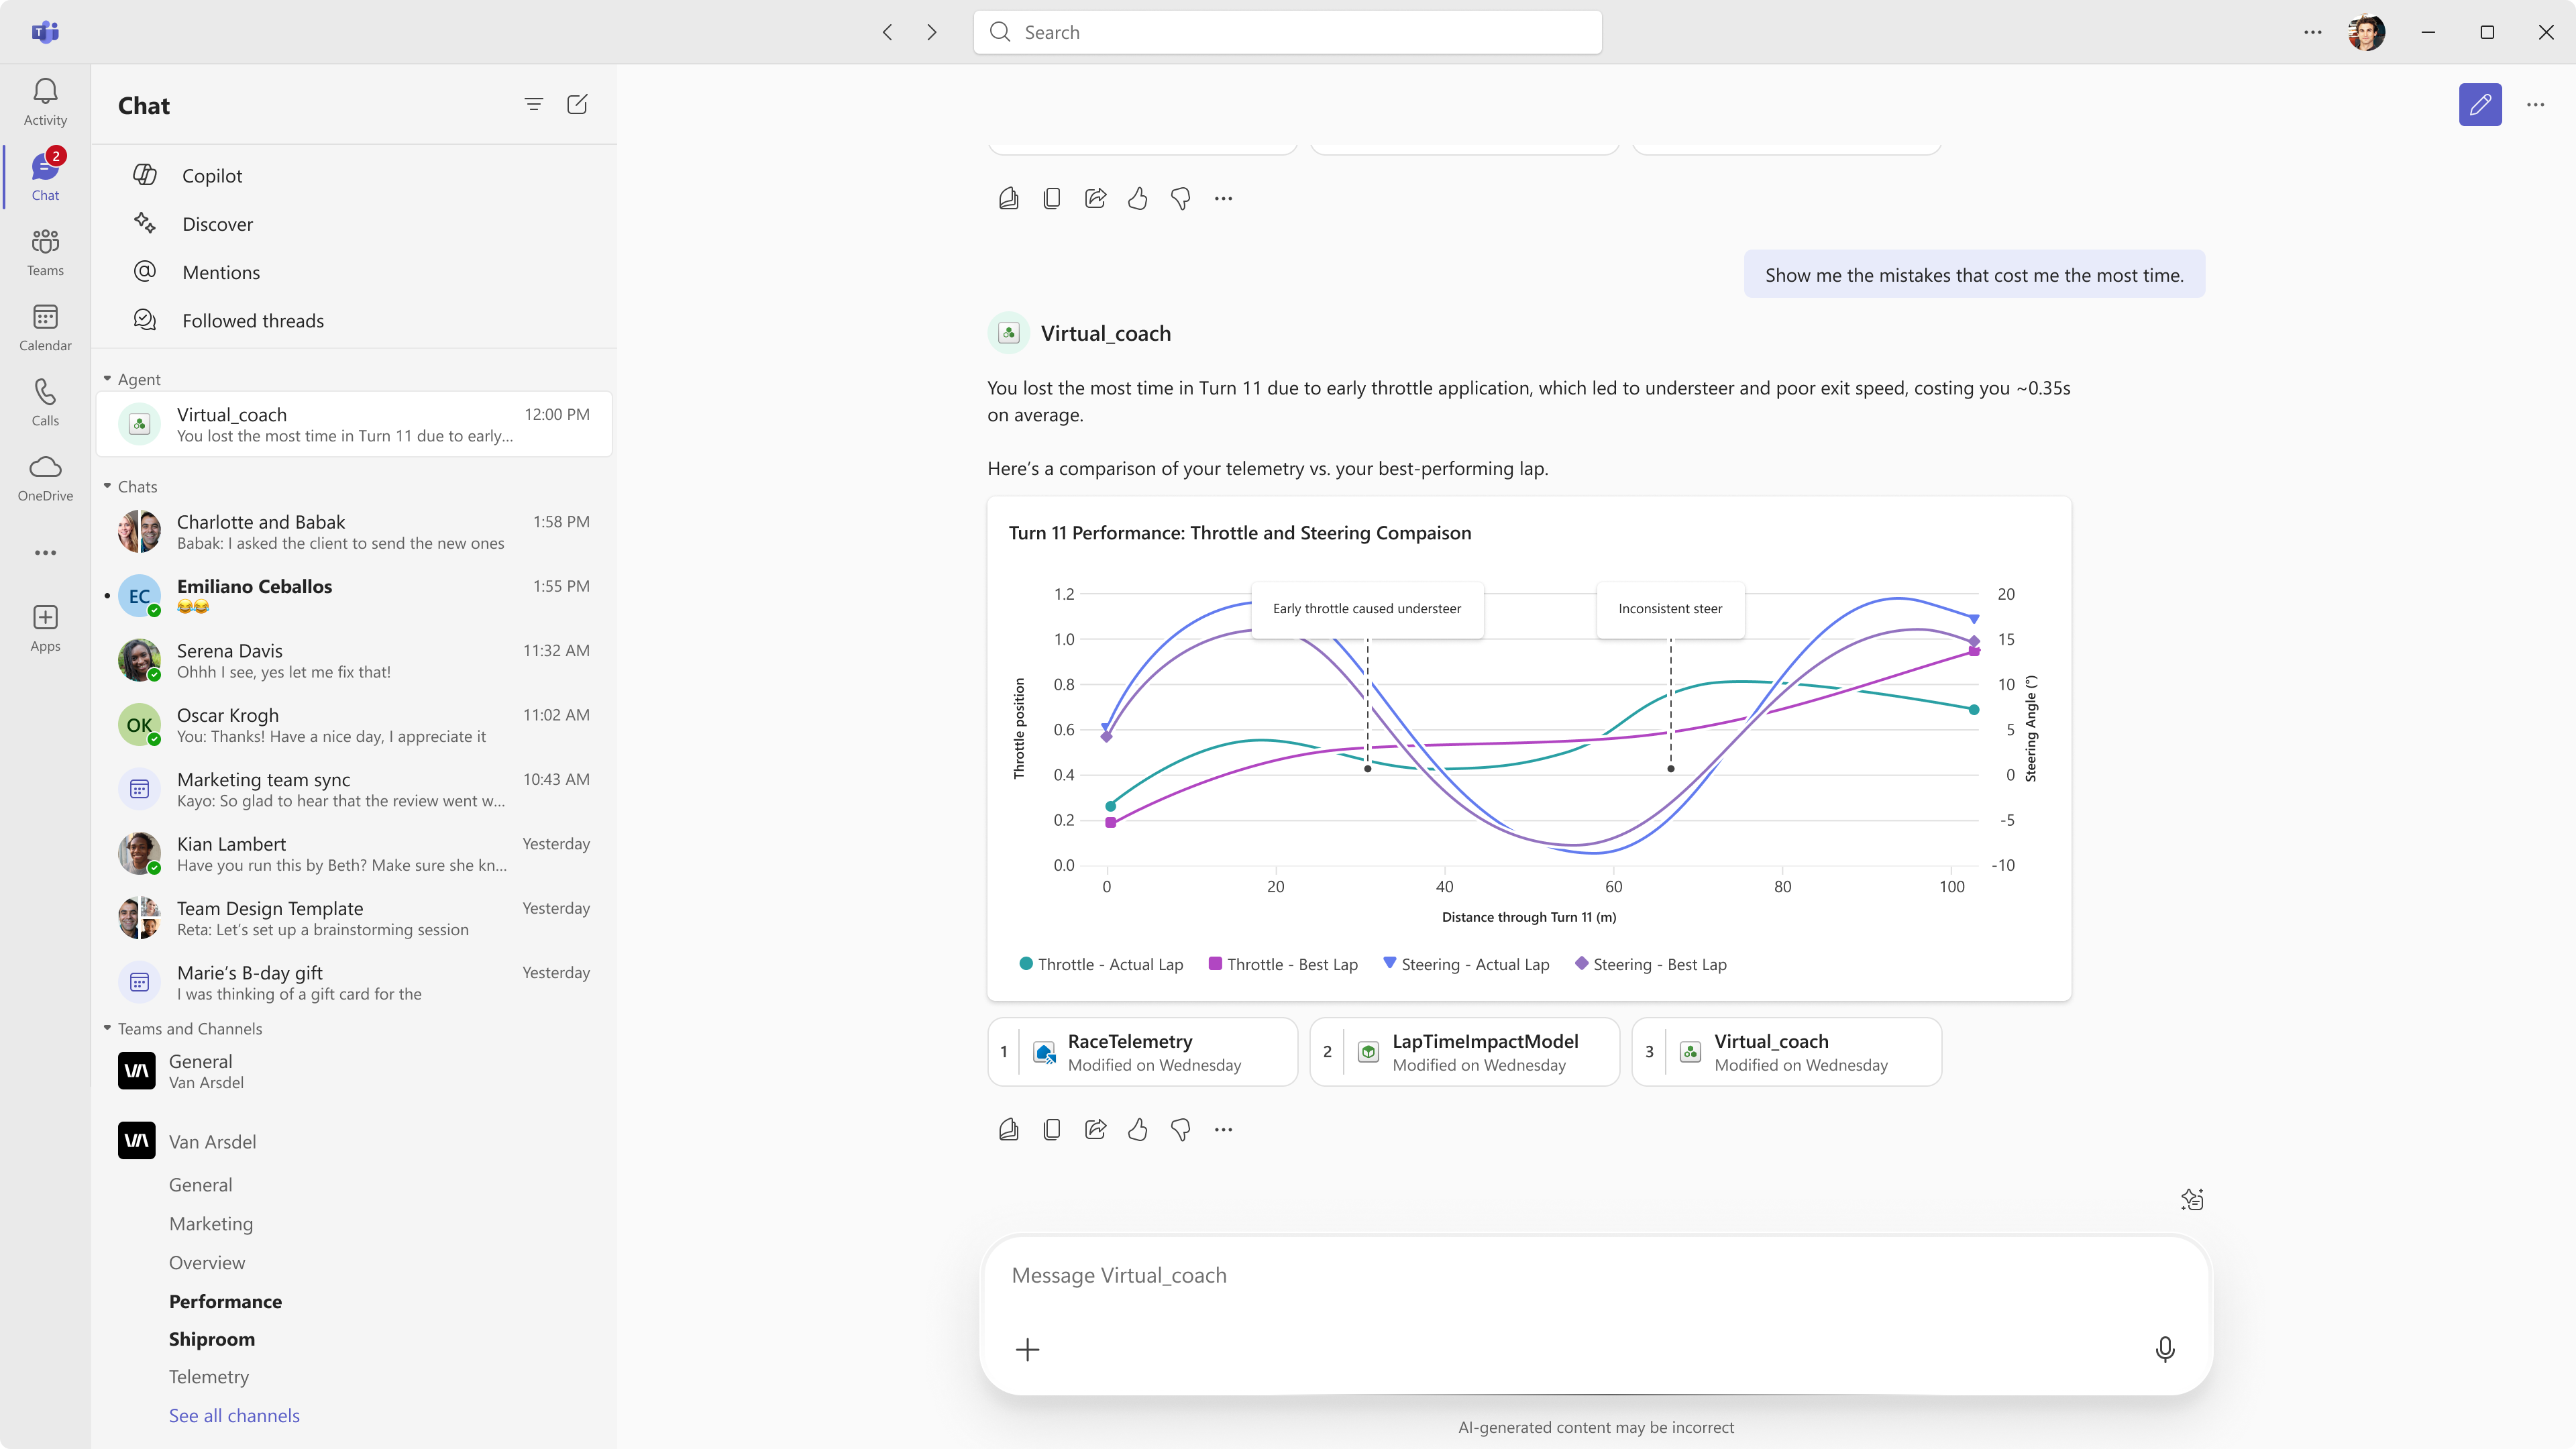This screenshot has height=1449, width=2576.
Task: Click thumbs down on latest response
Action: 1180,1130
